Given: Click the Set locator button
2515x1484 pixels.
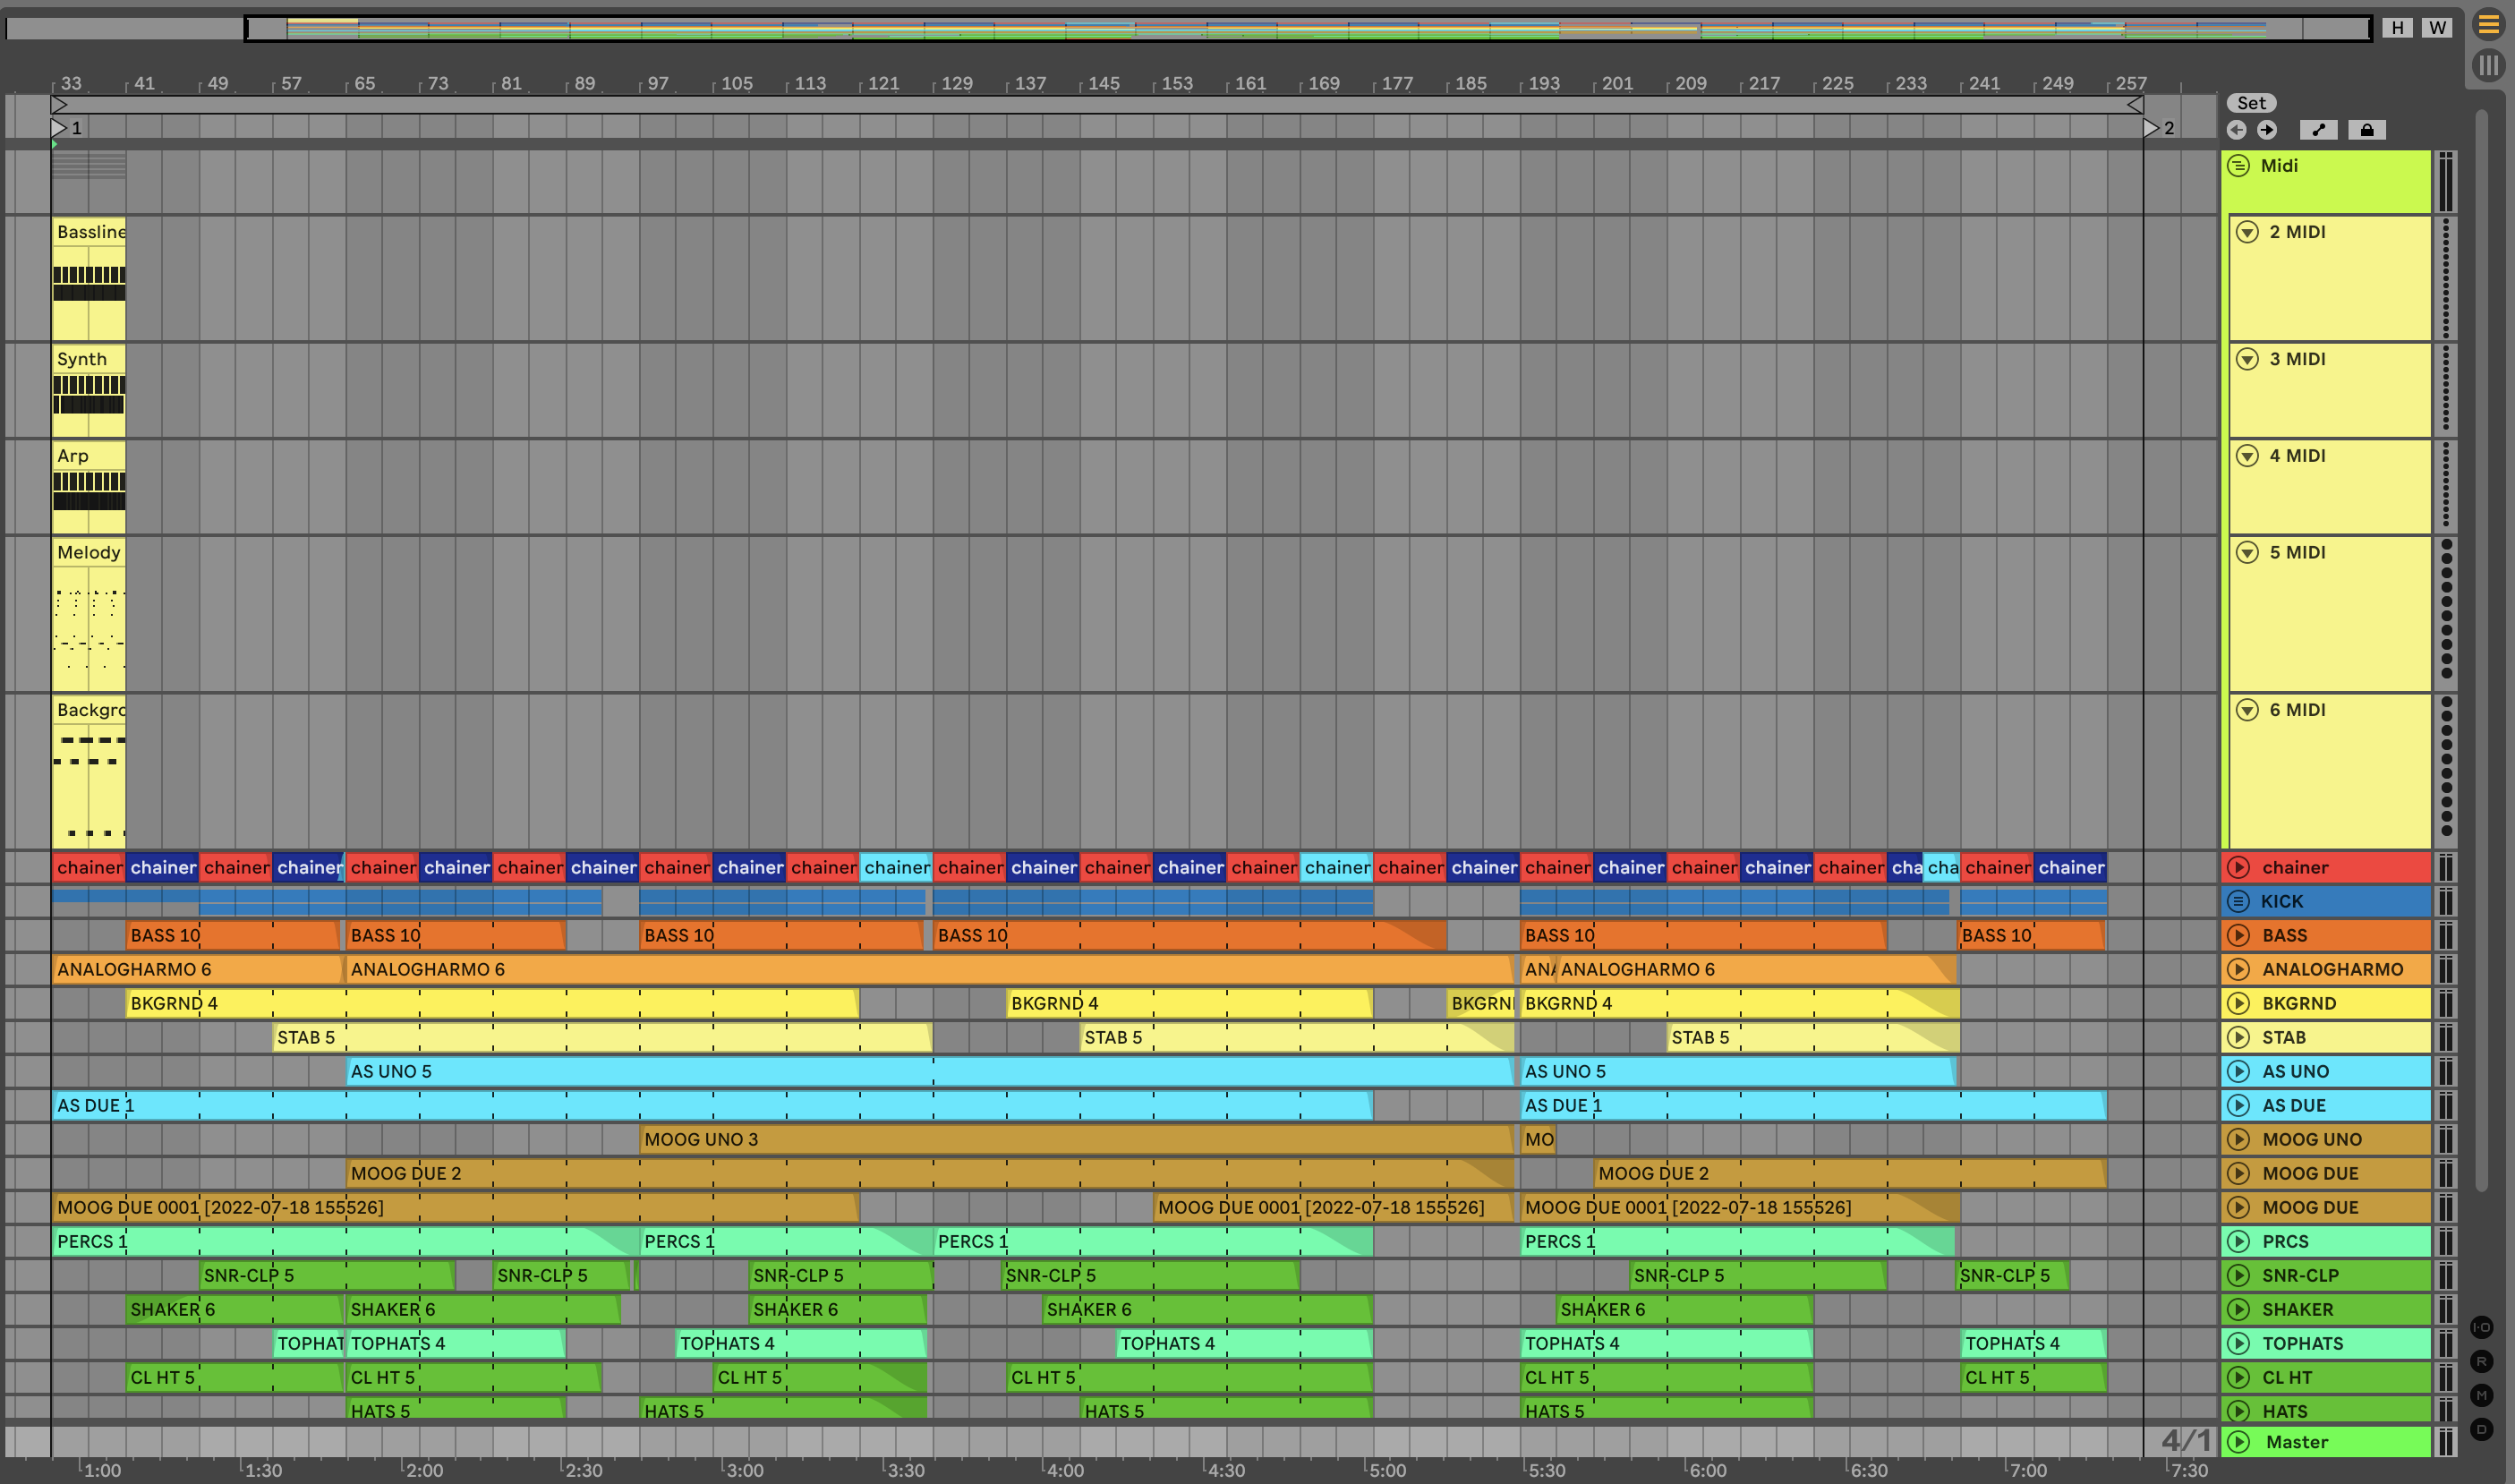Looking at the screenshot, I should tap(2251, 103).
